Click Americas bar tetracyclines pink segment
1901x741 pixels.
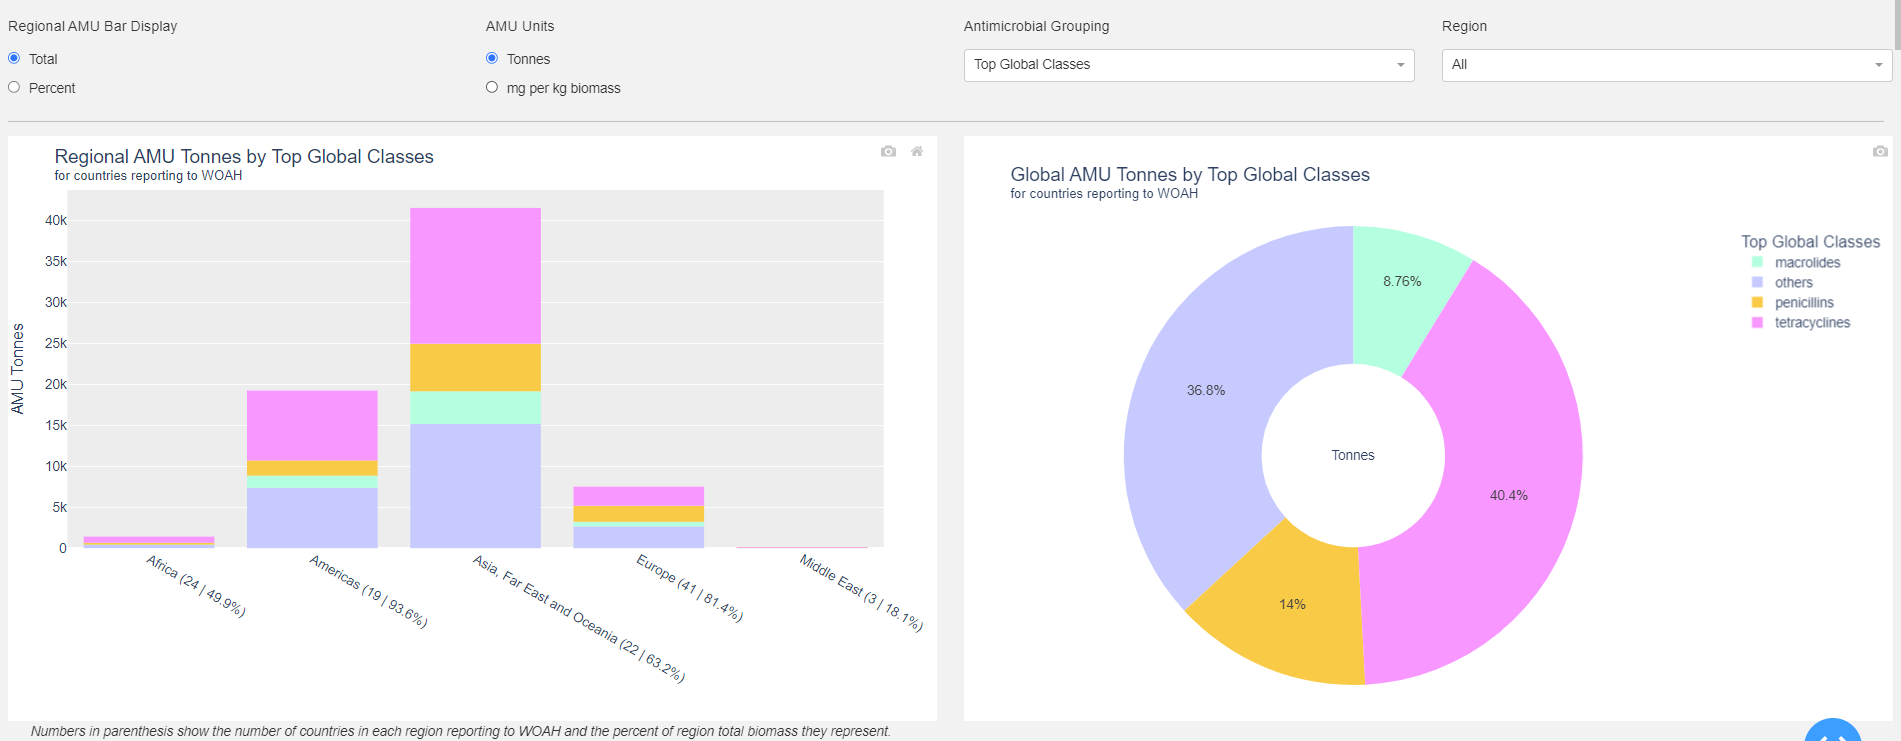(x=312, y=425)
